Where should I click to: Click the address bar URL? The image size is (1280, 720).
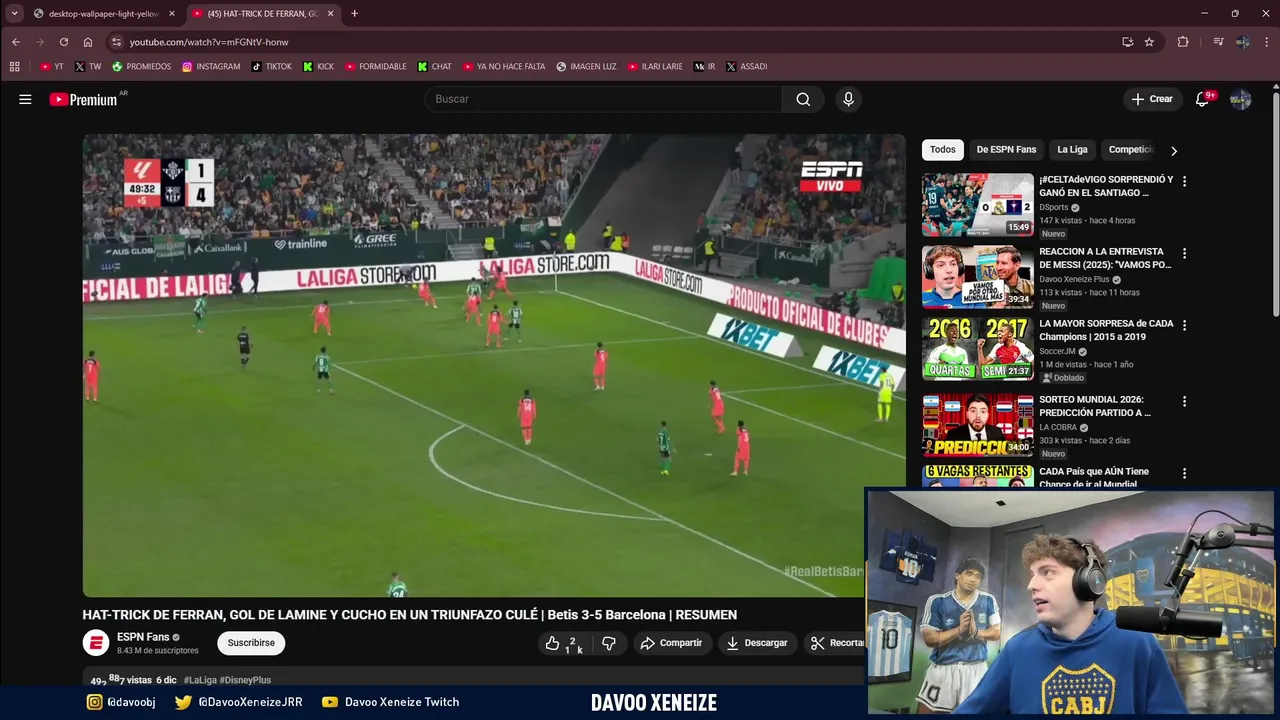[x=209, y=42]
